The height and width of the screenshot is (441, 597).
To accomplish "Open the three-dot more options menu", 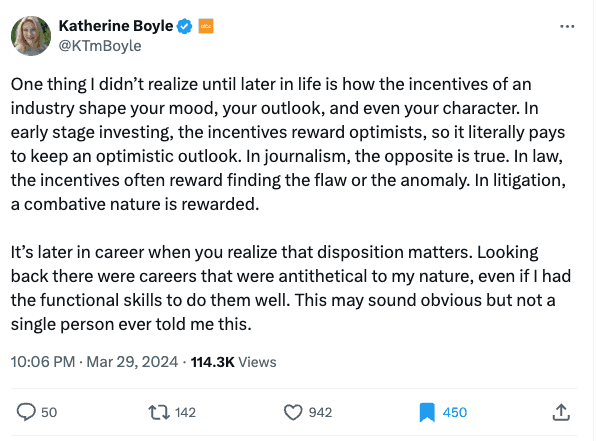I will (x=567, y=26).
